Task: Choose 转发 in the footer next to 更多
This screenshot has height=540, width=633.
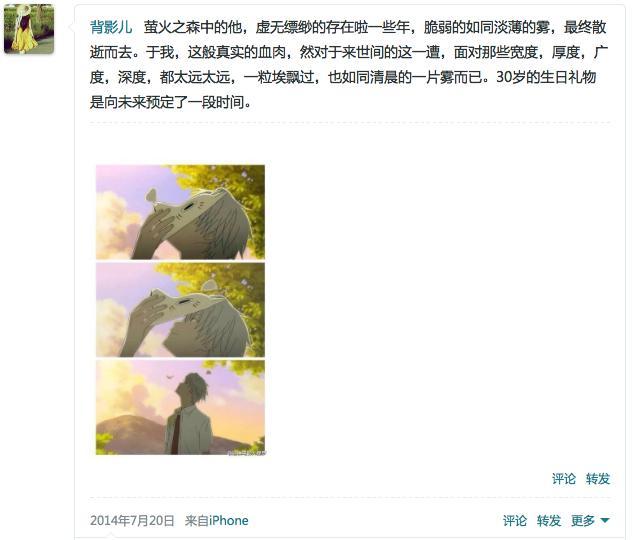Action: (x=549, y=520)
